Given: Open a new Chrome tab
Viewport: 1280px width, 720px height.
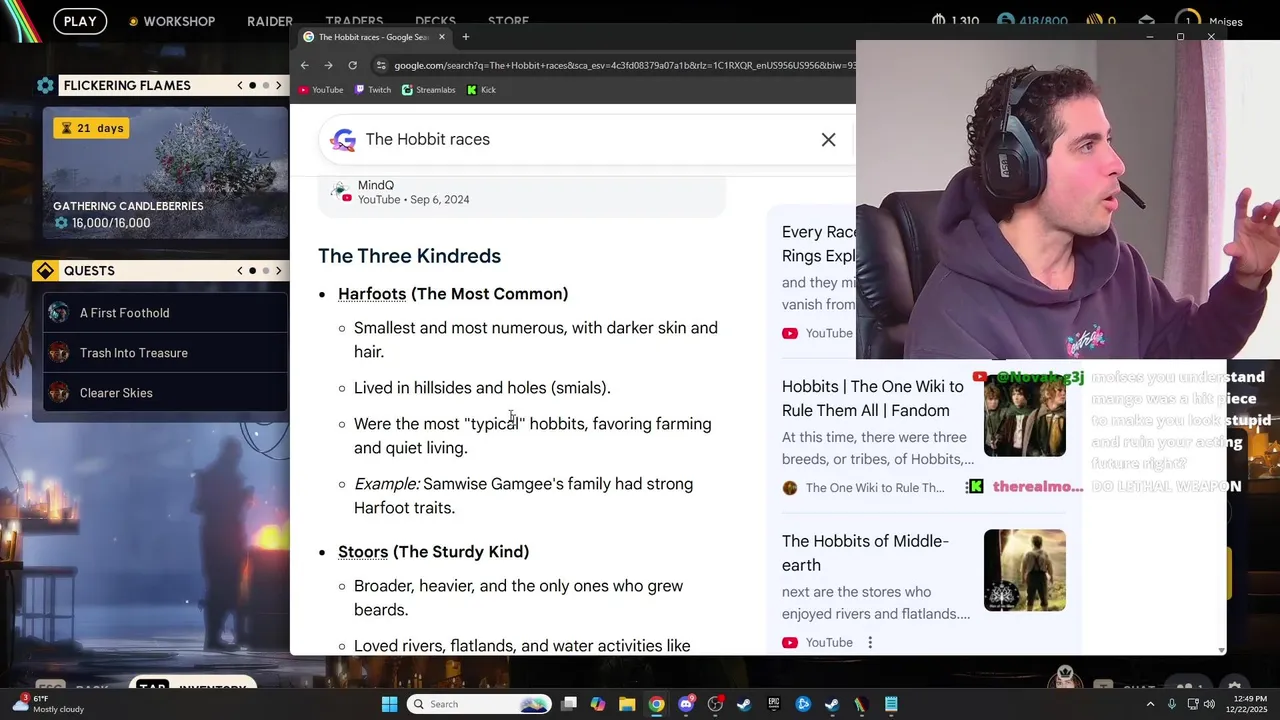Looking at the screenshot, I should point(465,37).
